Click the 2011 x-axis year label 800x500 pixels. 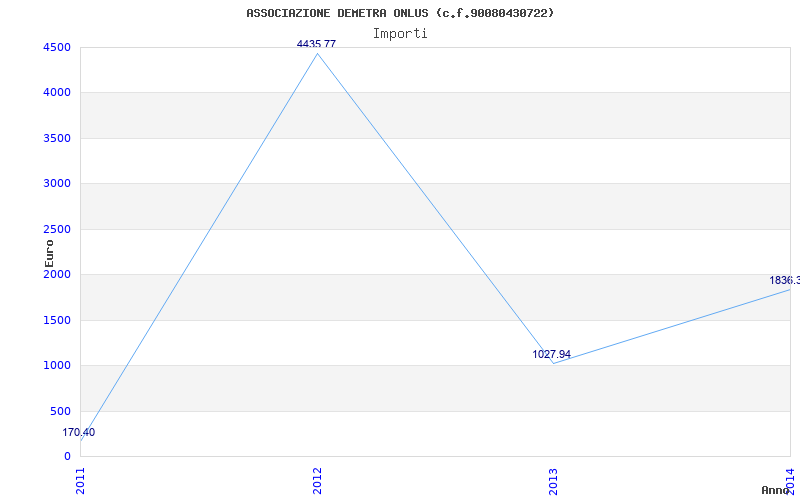pyautogui.click(x=81, y=481)
